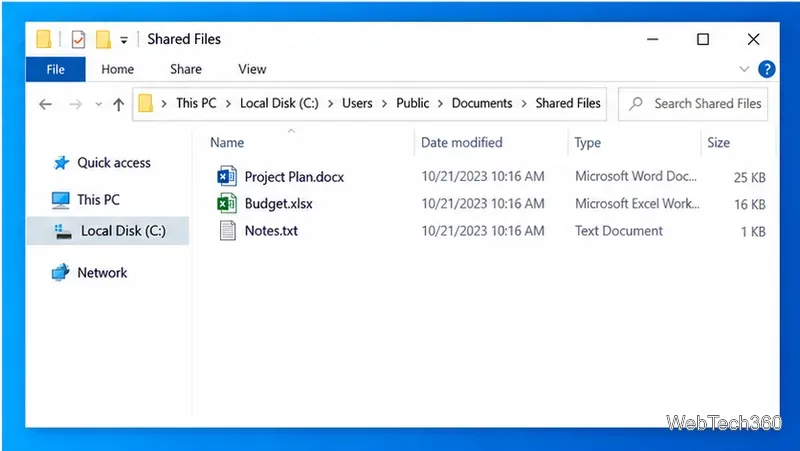
Task: Go back with the left arrow
Action: 45,105
